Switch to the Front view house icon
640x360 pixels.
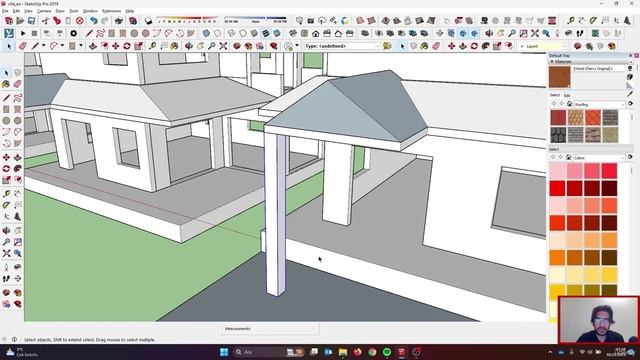(316, 33)
